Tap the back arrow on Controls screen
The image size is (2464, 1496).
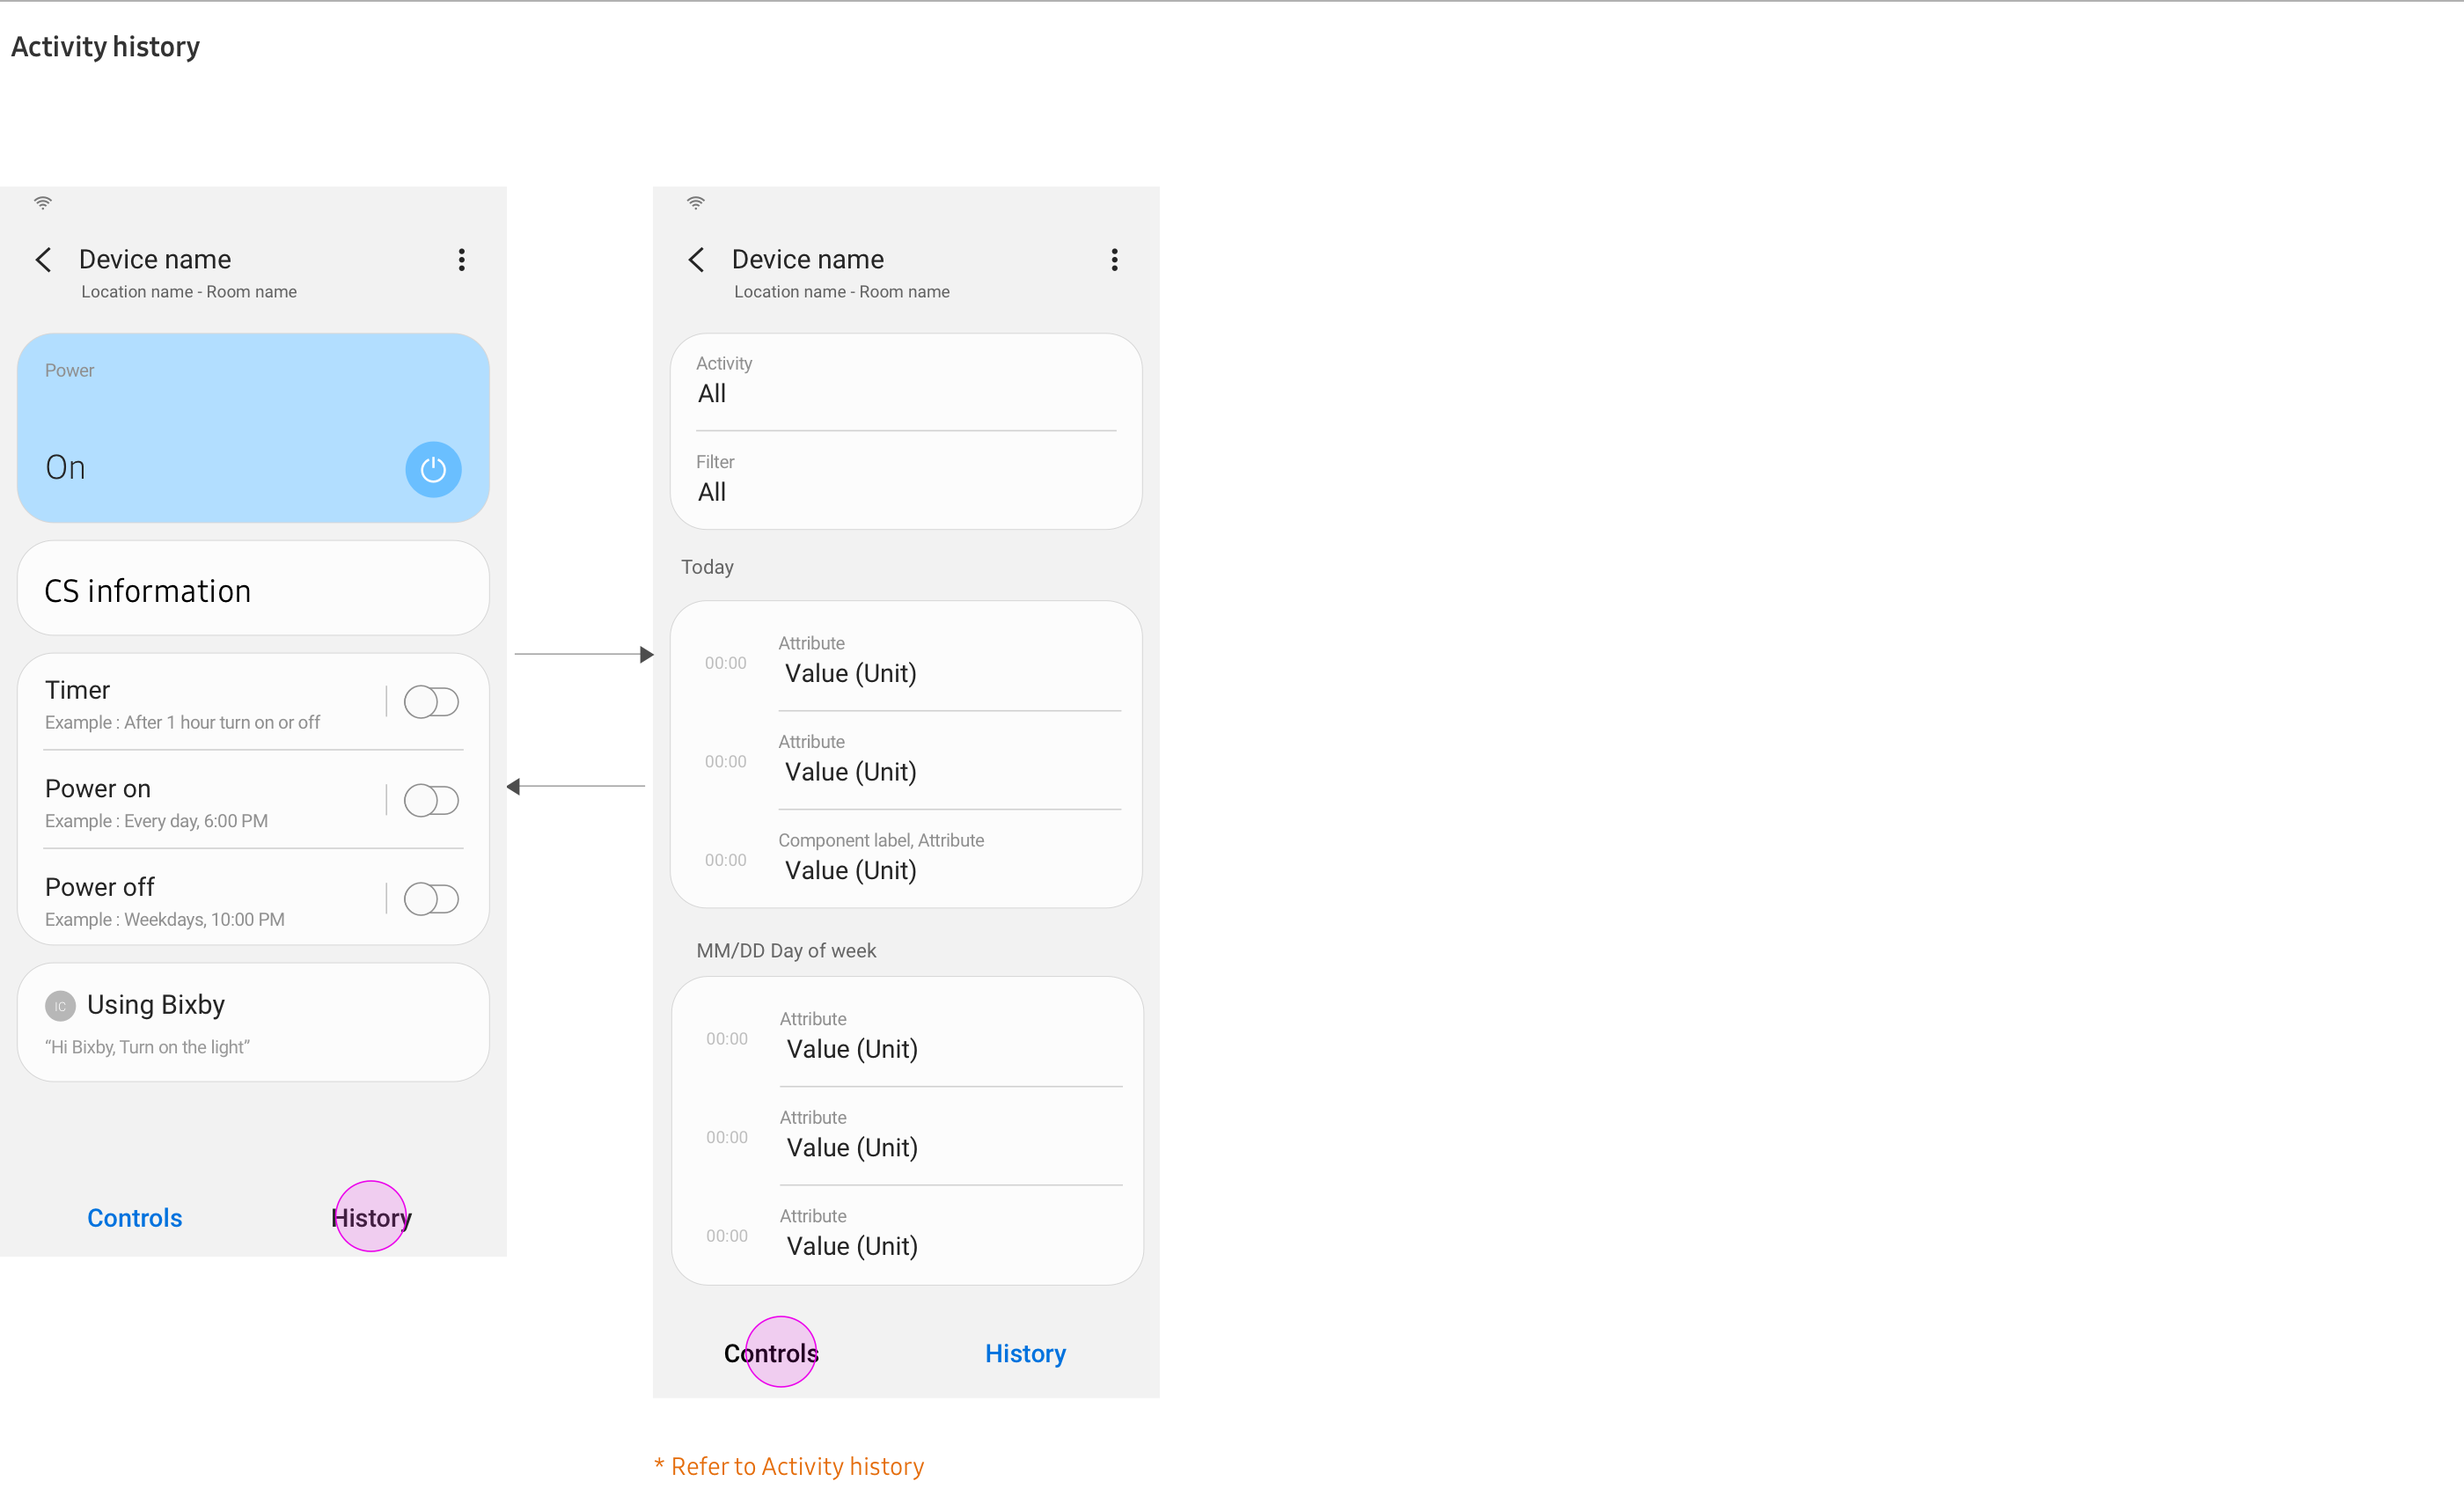(x=44, y=260)
